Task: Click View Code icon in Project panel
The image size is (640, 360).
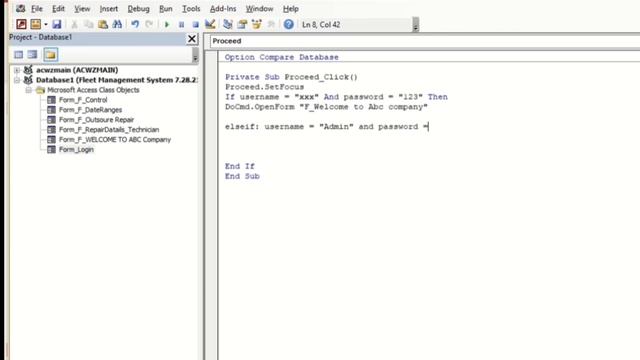Action: [18, 54]
